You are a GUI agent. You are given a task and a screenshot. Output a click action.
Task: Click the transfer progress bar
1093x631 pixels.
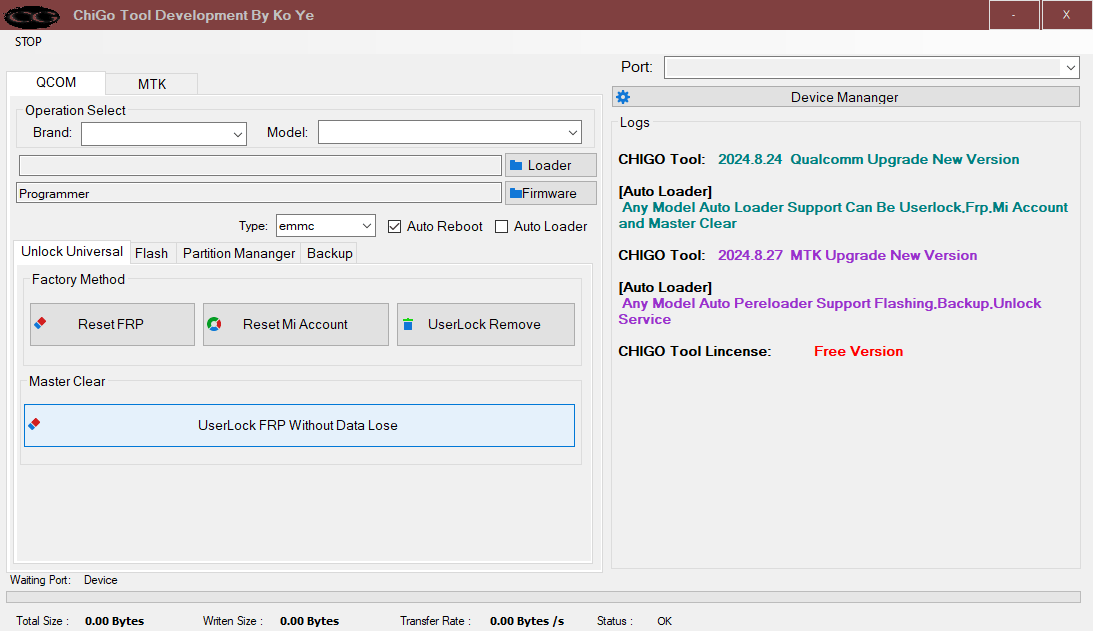[543, 597]
